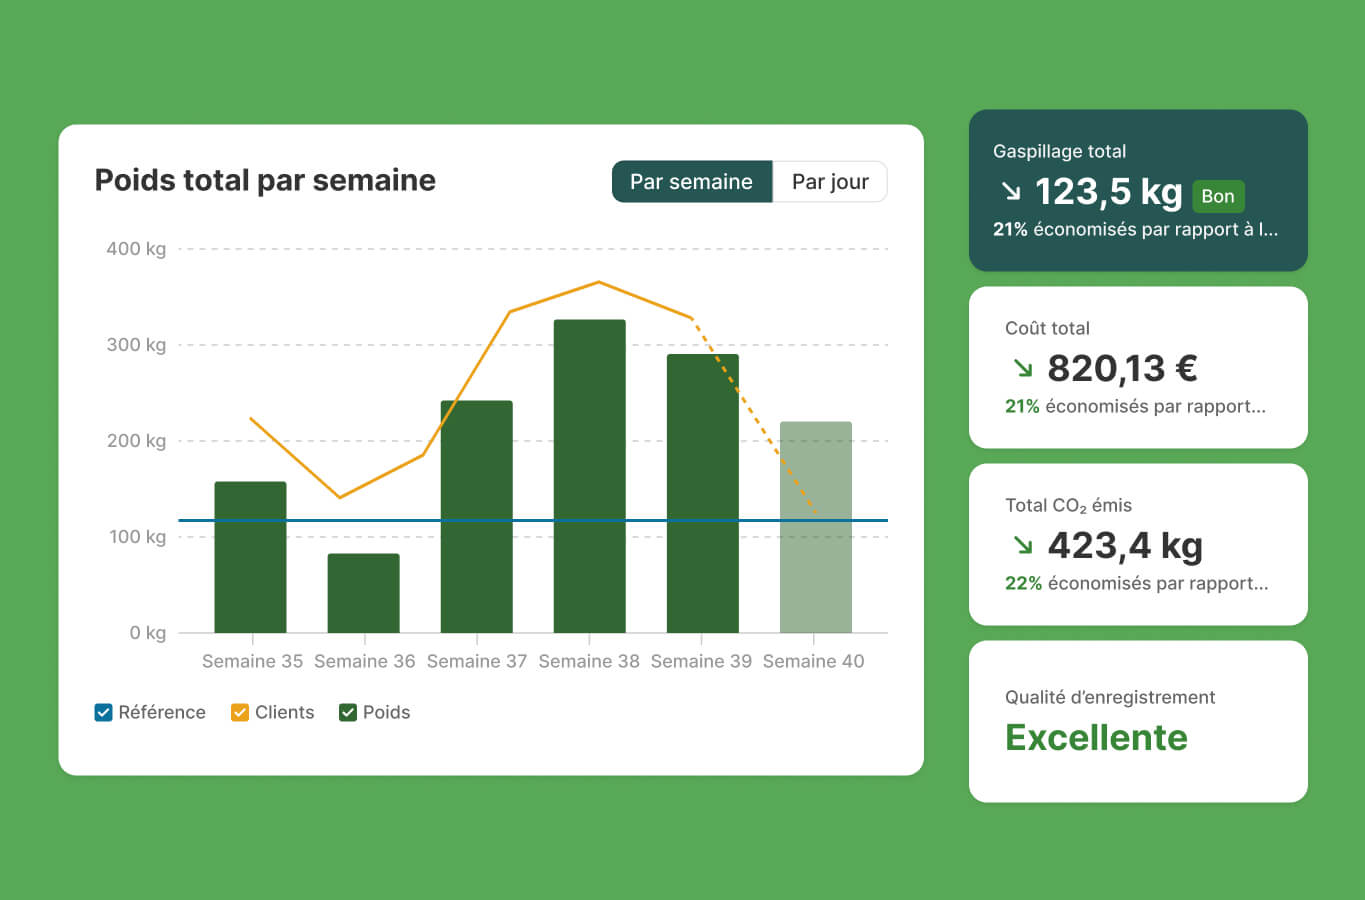The image size is (1365, 900).
Task: Click the down arrow beside 123,5 kg
Action: (1011, 190)
